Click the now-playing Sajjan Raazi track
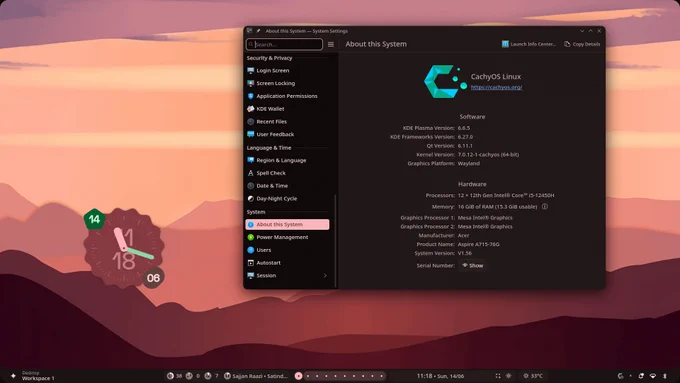 pos(256,376)
